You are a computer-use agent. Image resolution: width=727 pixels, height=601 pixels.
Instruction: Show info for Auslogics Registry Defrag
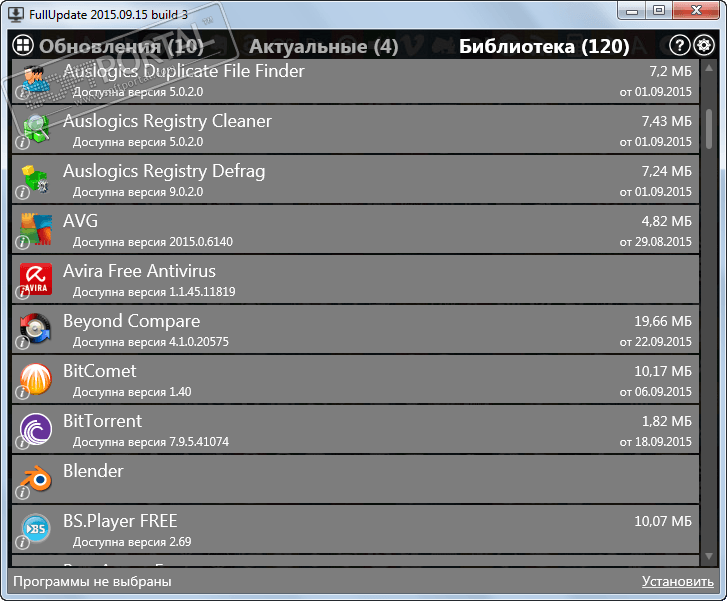[22, 192]
